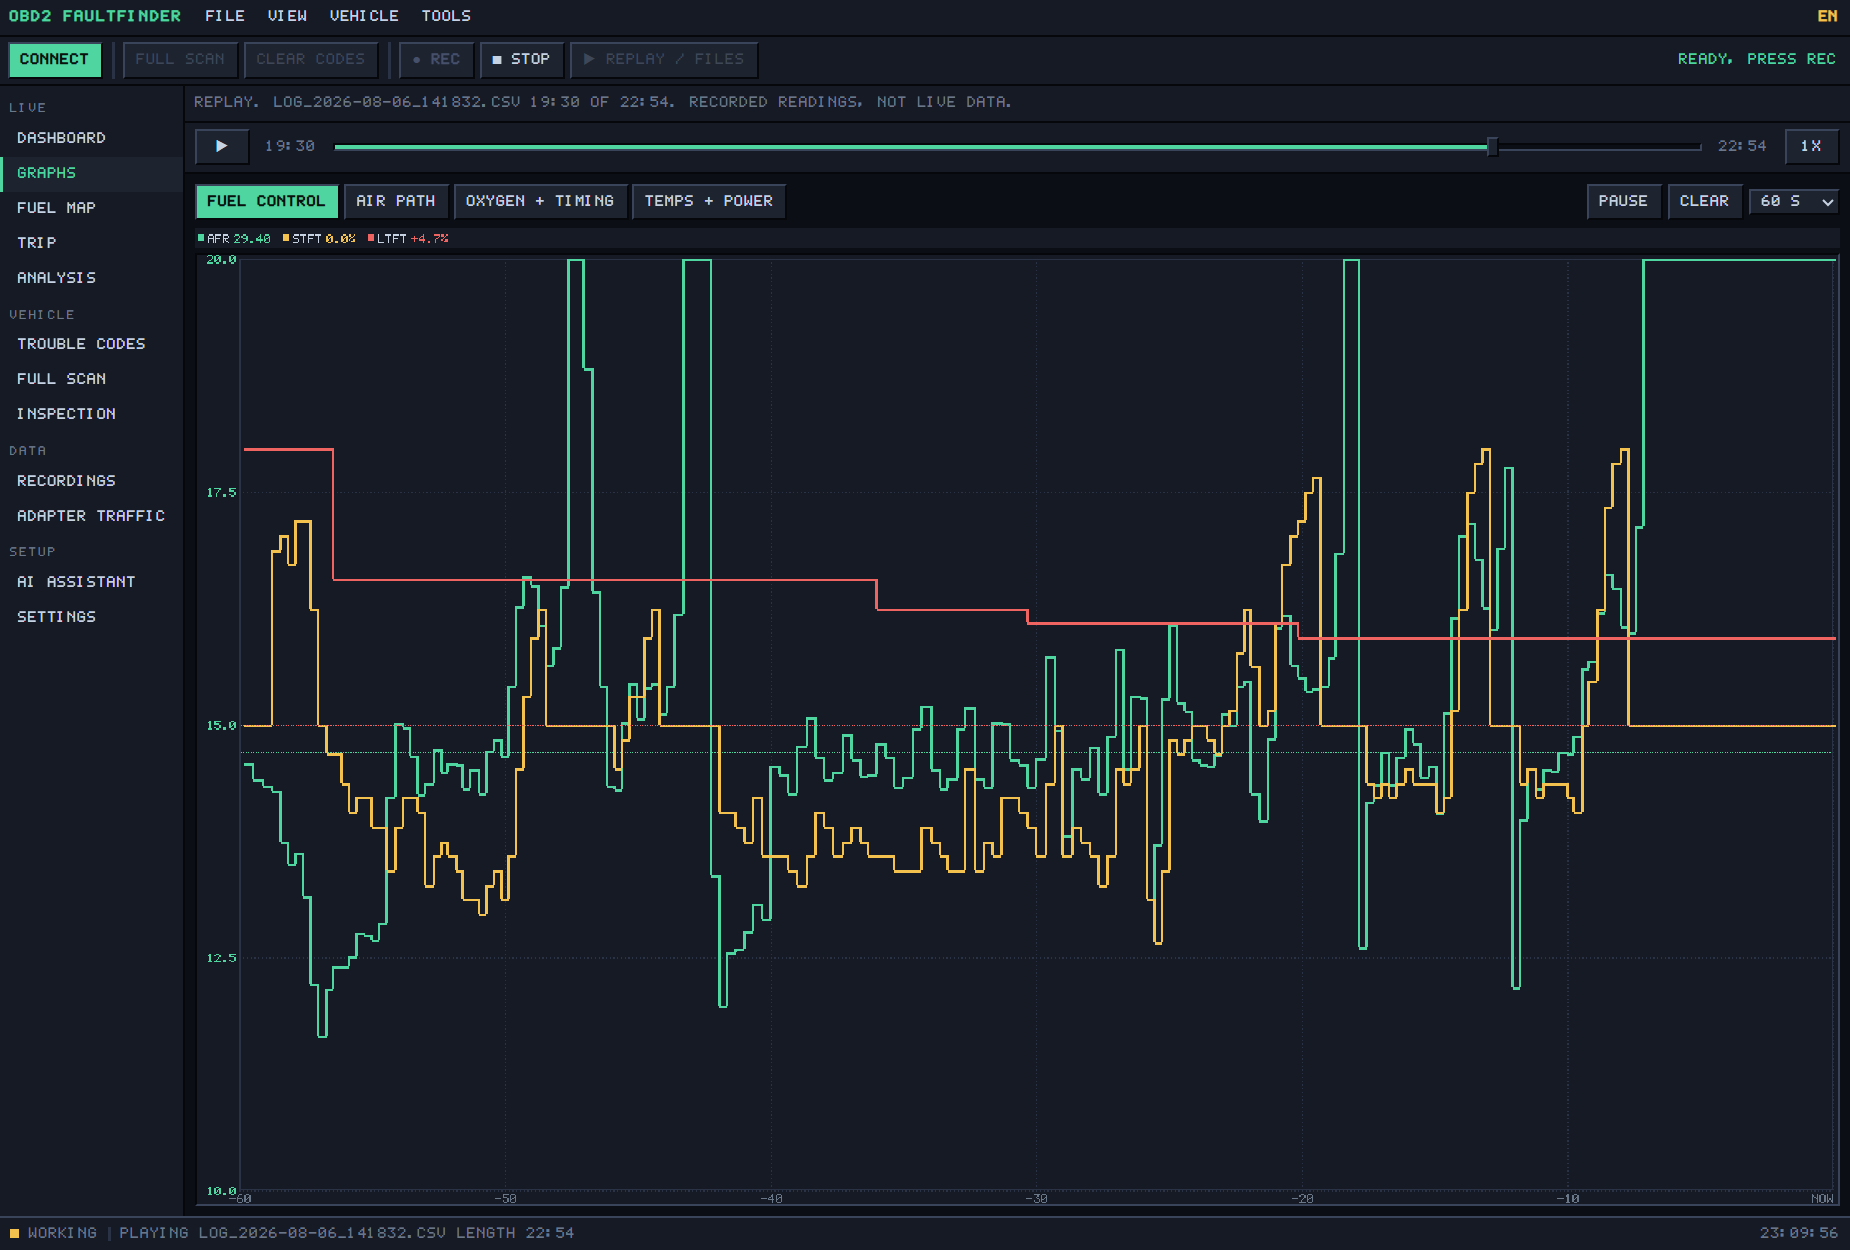
Task: Open the ANALYSIS page
Action: tap(91, 278)
